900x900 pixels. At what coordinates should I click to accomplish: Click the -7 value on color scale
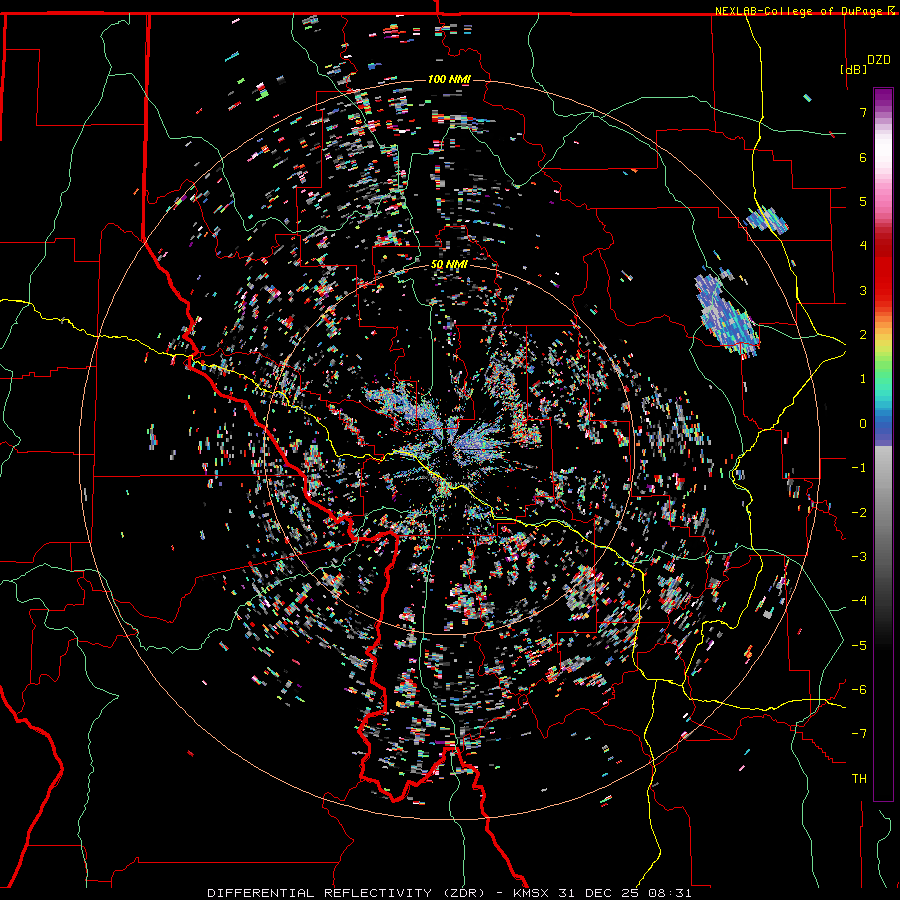pos(859,734)
